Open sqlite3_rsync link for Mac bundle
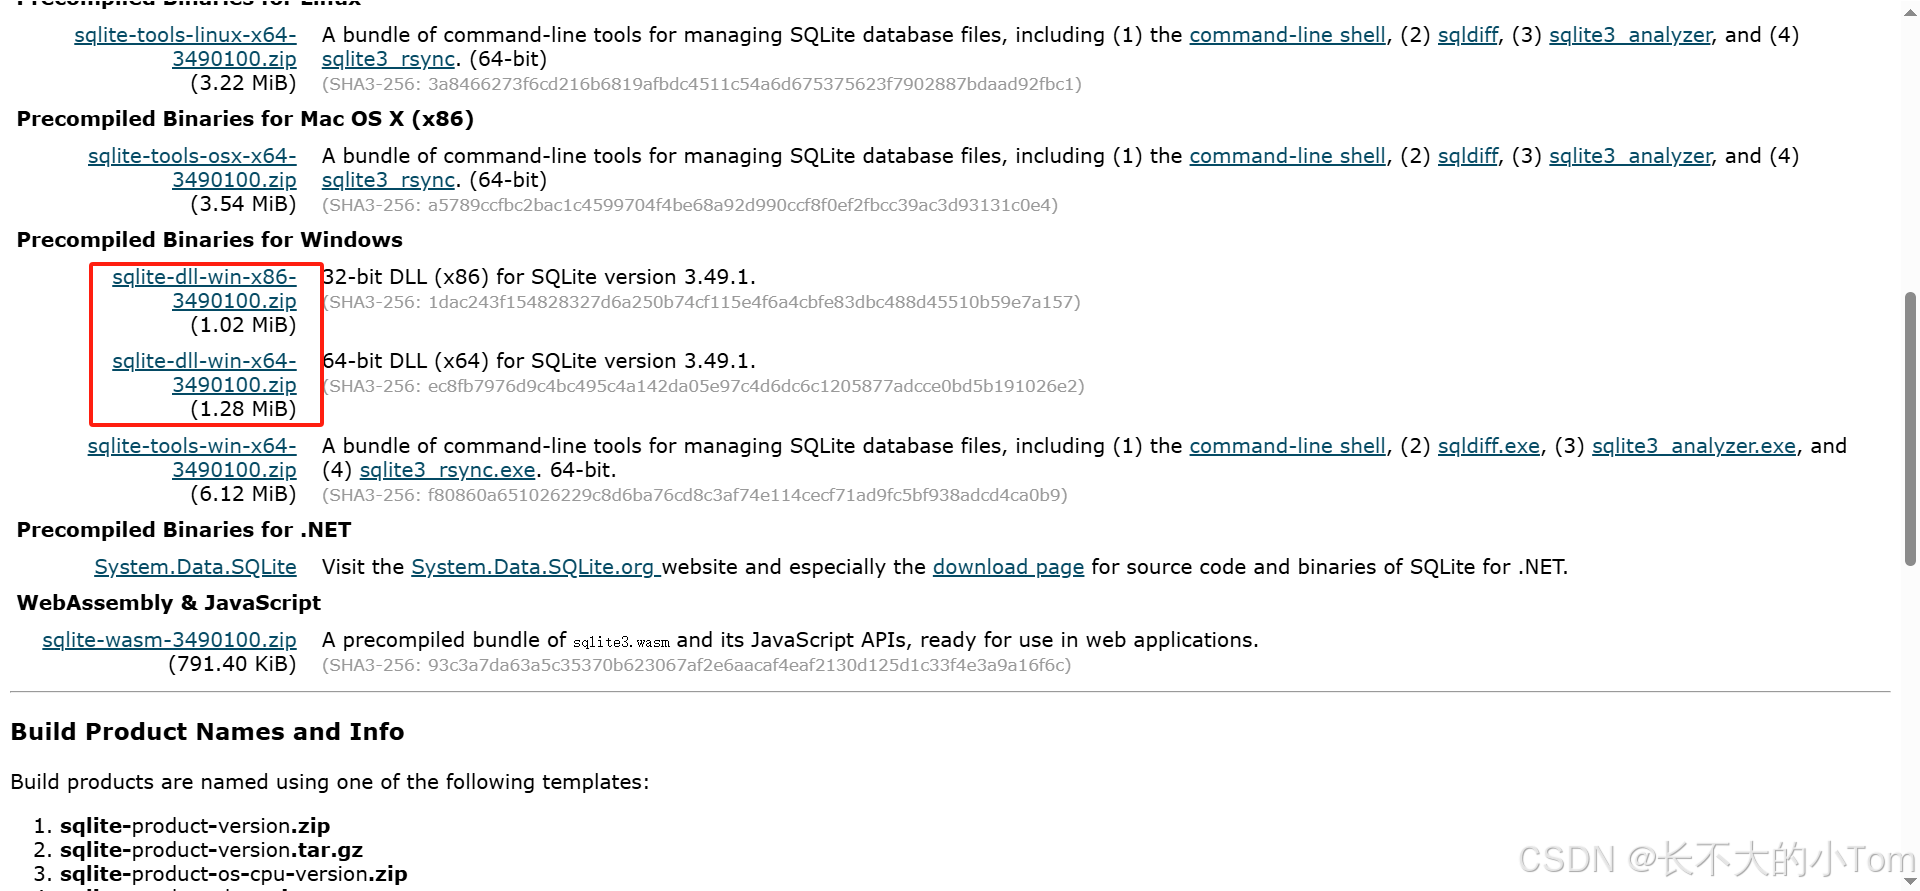Image resolution: width=1920 pixels, height=891 pixels. pyautogui.click(x=388, y=179)
